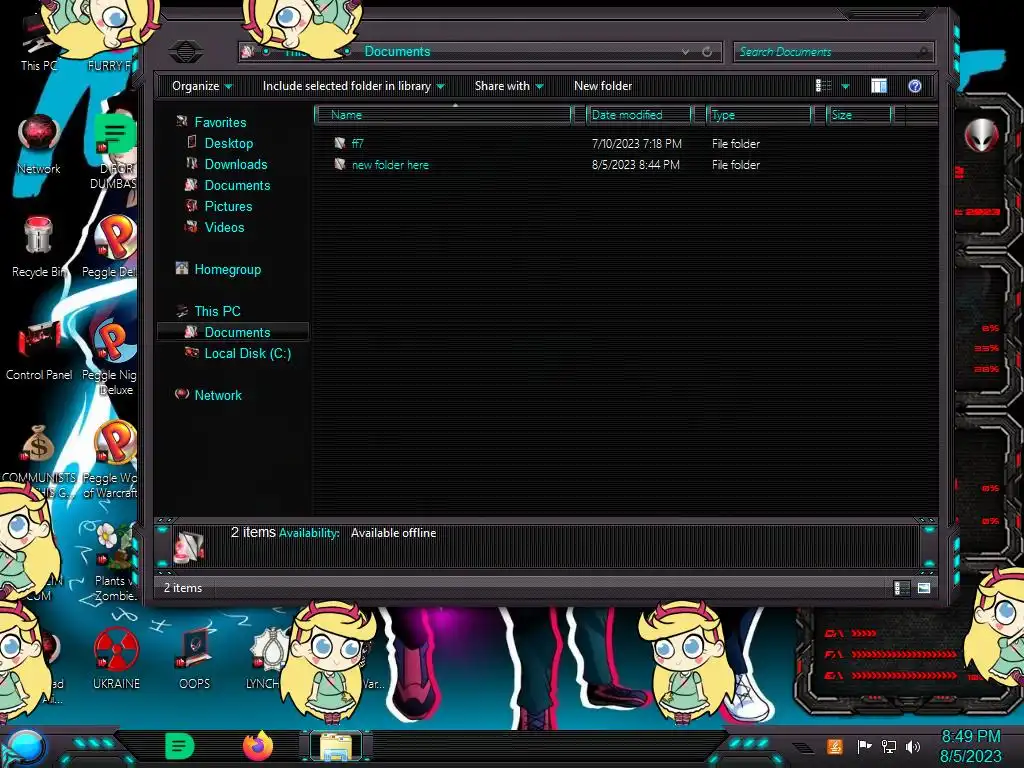Screen dimensions: 1024x768
Task: Switch to large icons view in status bar
Action: coord(923,588)
